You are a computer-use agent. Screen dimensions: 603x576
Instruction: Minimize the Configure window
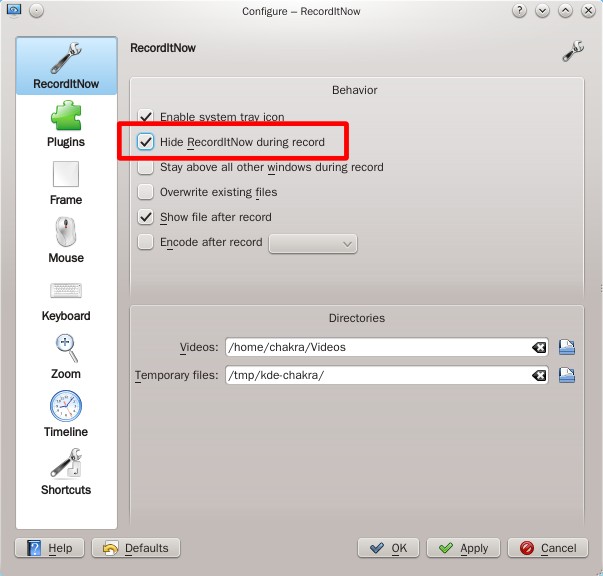pos(542,11)
